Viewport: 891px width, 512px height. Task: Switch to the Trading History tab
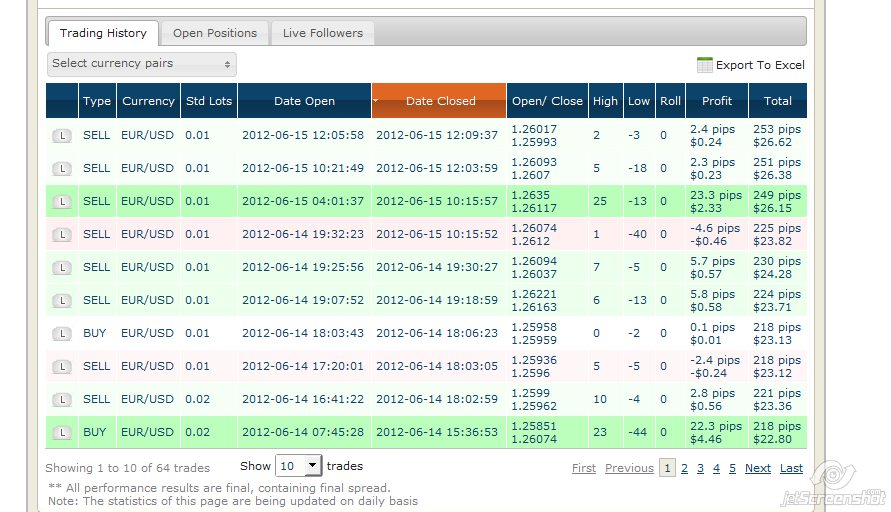tap(103, 33)
